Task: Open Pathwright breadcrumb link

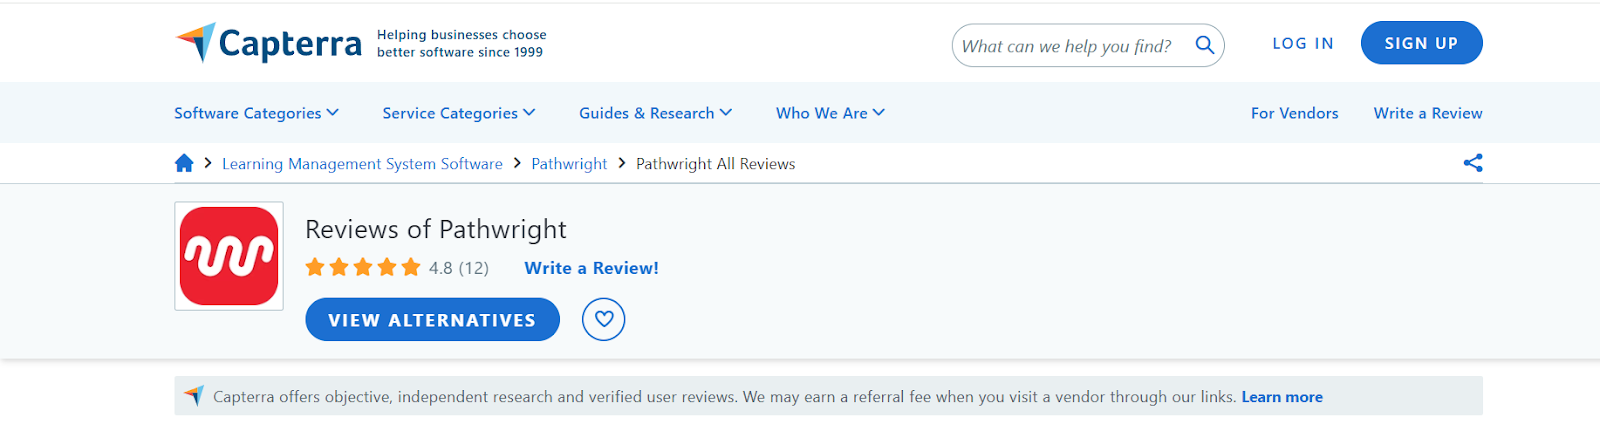Action: [569, 163]
